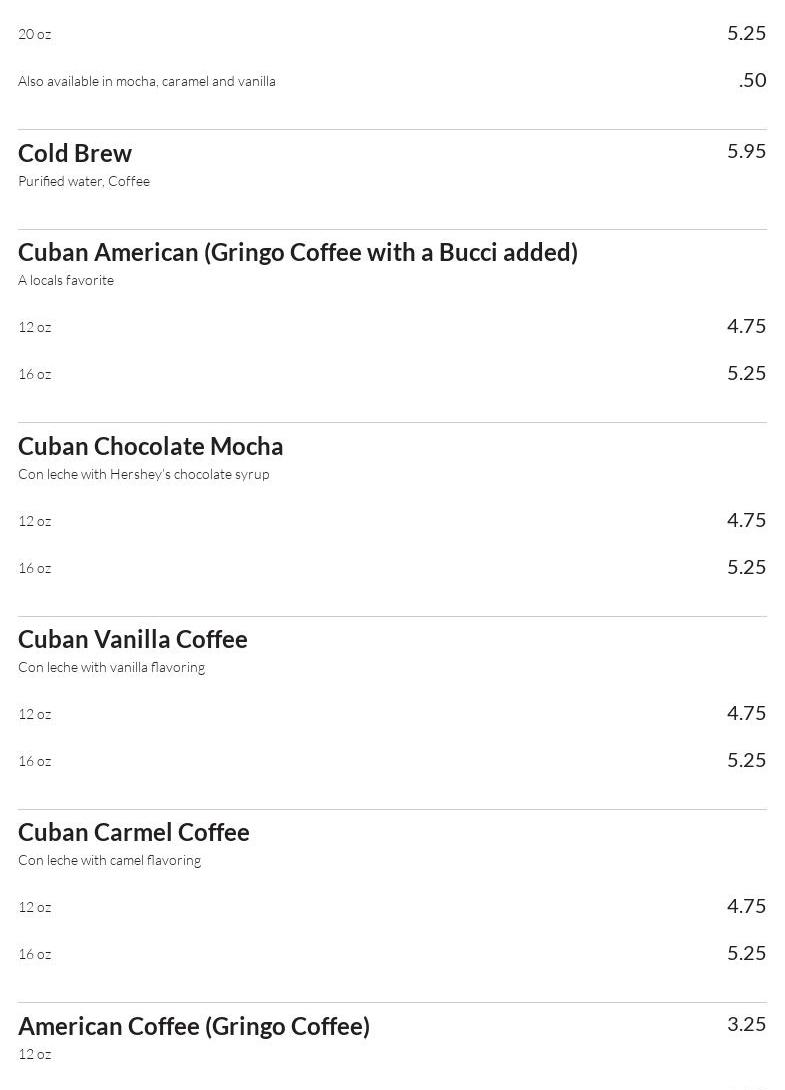Screen dimensions: 785x1090
Task: Click 'Con leche with vanilla flavoring' text
Action: [111, 667]
